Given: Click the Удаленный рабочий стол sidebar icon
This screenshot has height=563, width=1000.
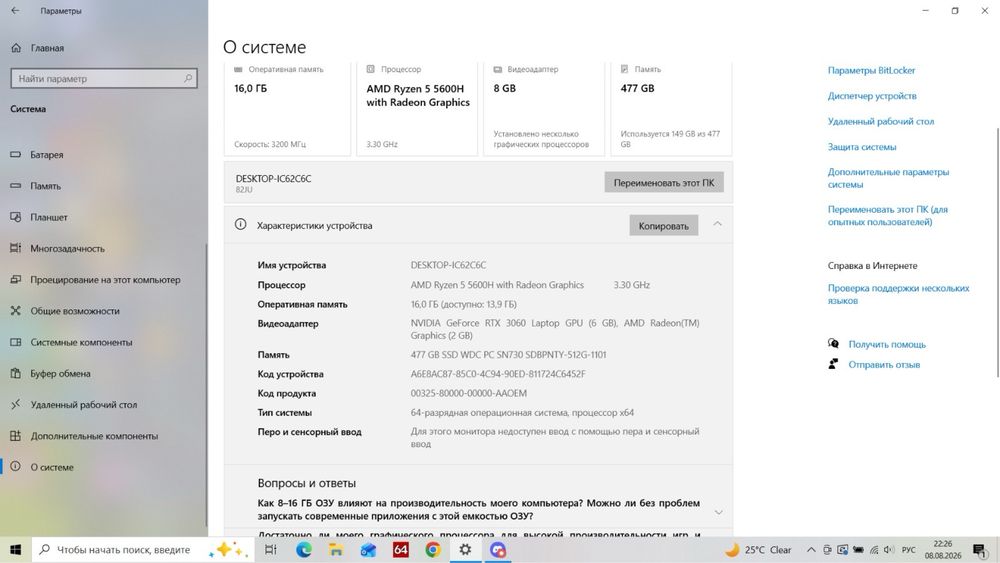Looking at the screenshot, I should pos(16,405).
